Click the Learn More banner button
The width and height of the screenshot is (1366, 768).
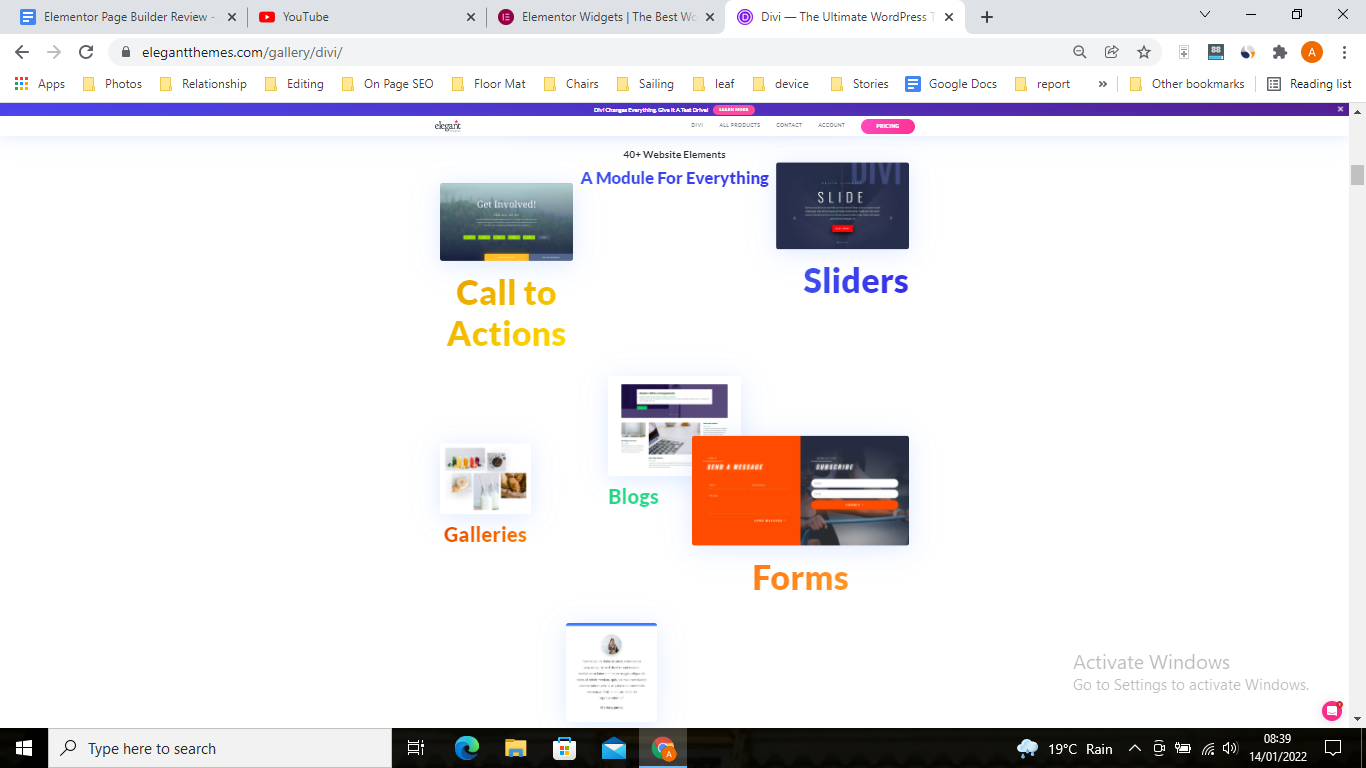coord(734,110)
